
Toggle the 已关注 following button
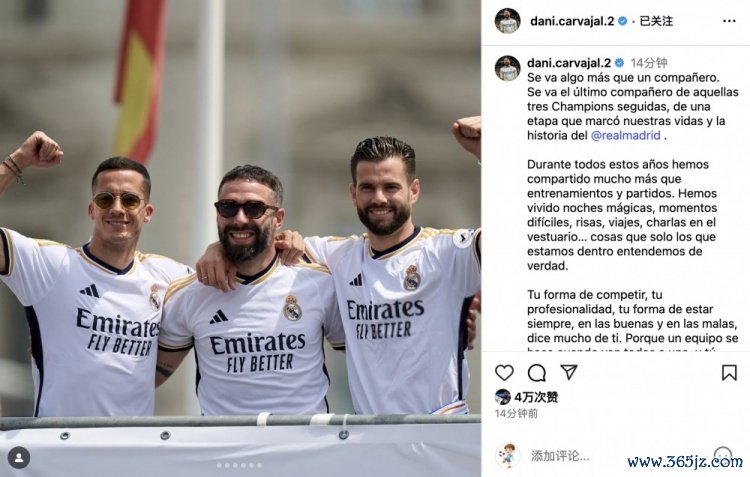(656, 21)
